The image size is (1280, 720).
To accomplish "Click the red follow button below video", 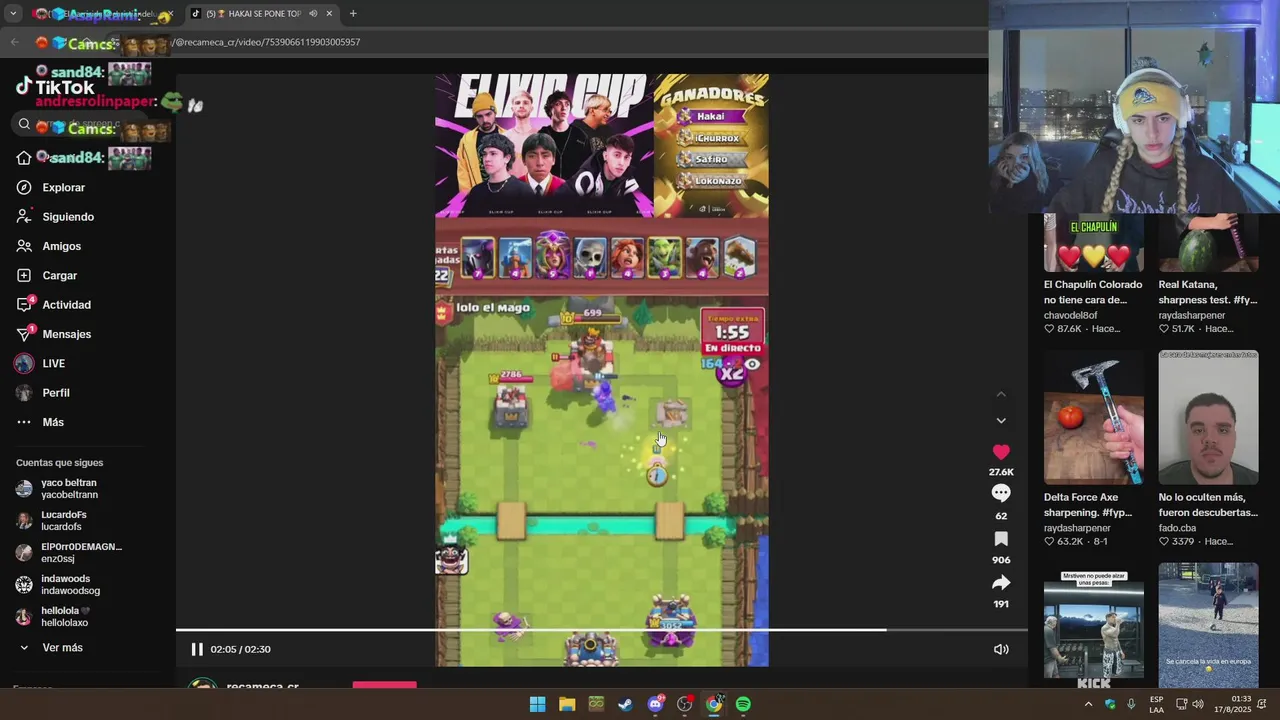I will [384, 685].
